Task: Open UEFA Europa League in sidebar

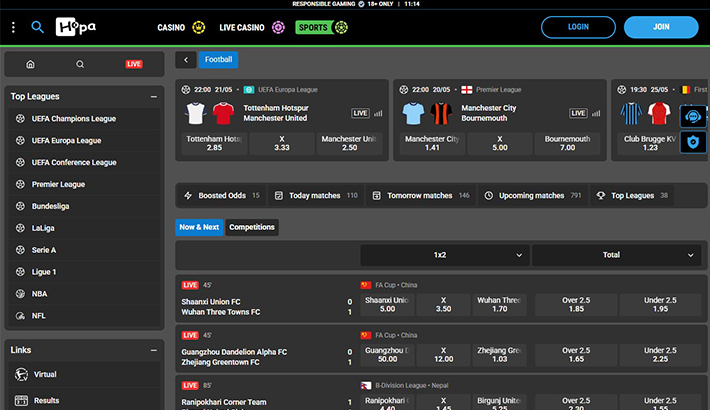Action: [x=84, y=140]
